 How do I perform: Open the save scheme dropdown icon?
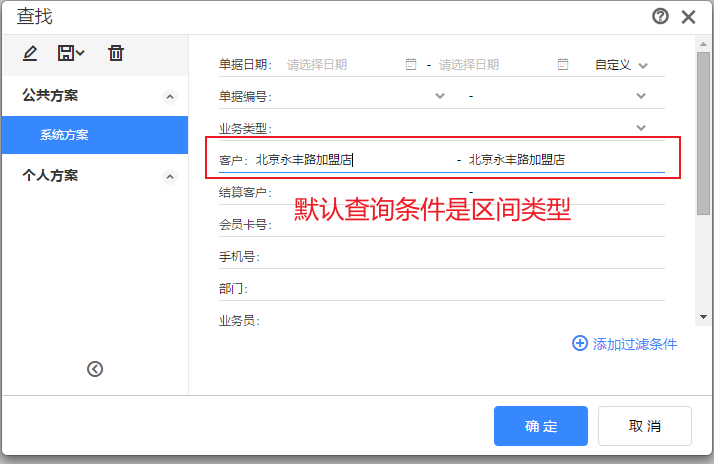[71, 53]
